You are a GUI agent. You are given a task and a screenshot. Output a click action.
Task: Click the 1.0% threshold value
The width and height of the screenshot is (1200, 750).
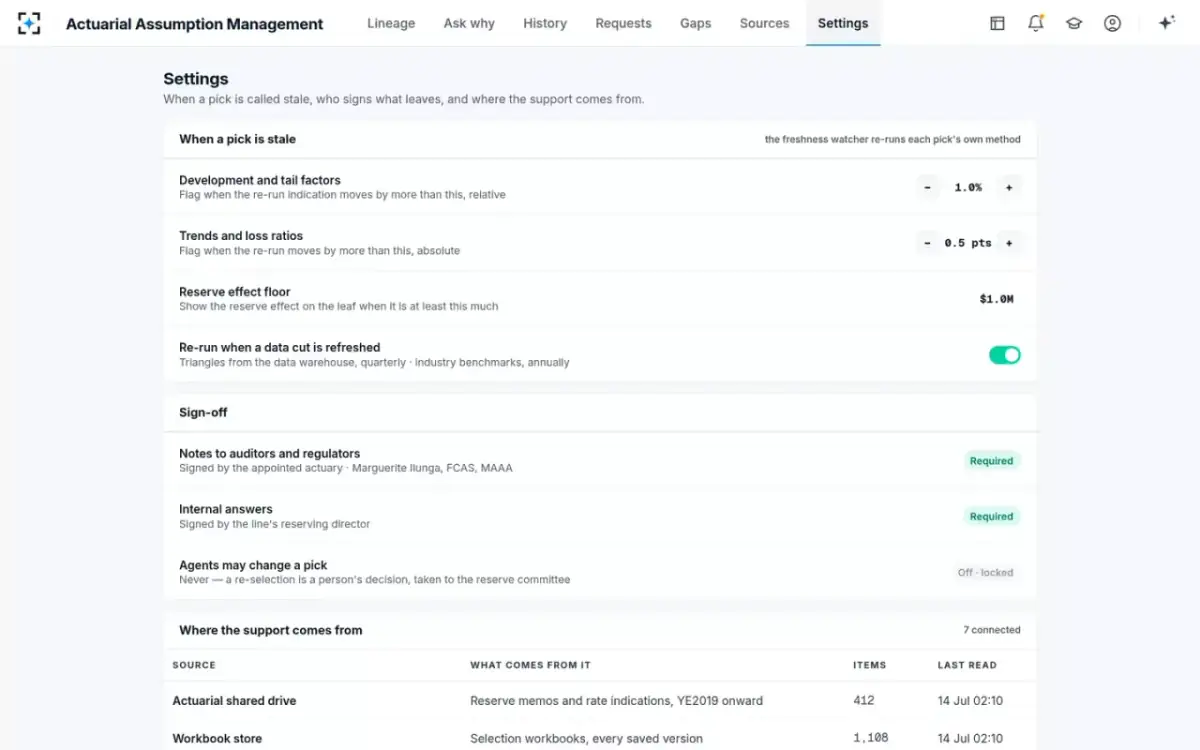tap(968, 187)
